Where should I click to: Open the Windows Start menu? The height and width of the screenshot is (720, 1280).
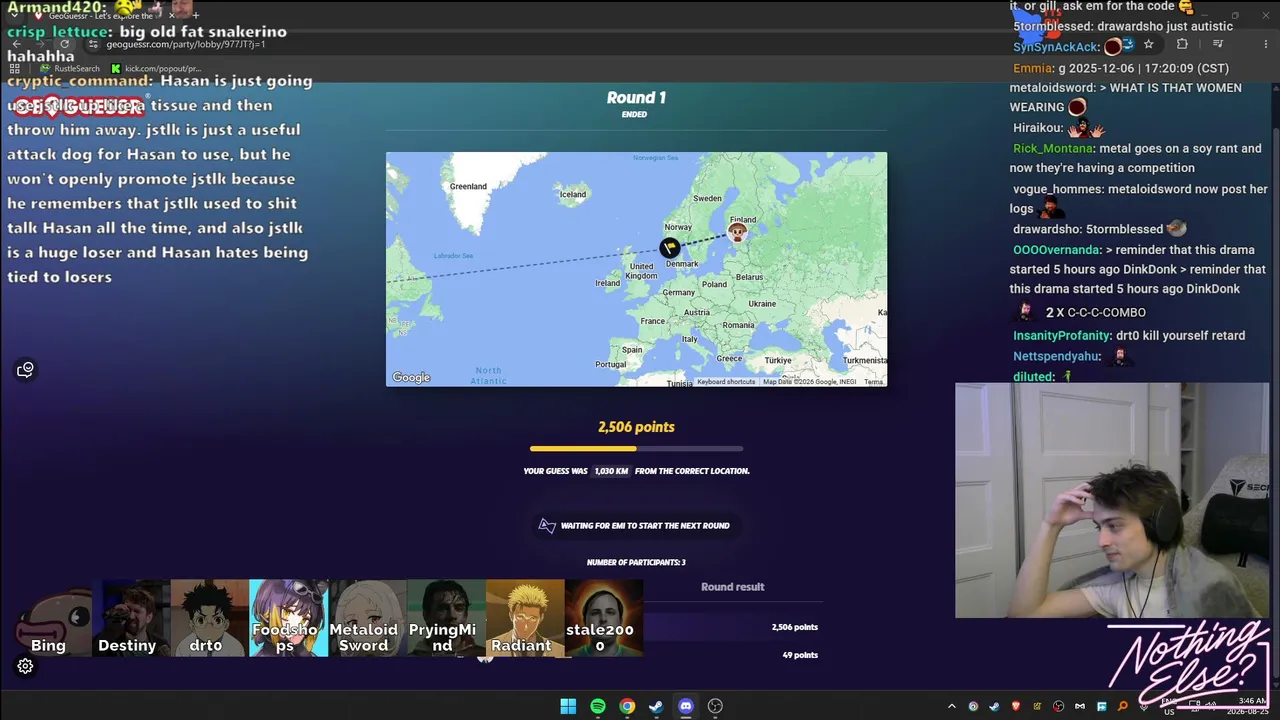[x=568, y=706]
